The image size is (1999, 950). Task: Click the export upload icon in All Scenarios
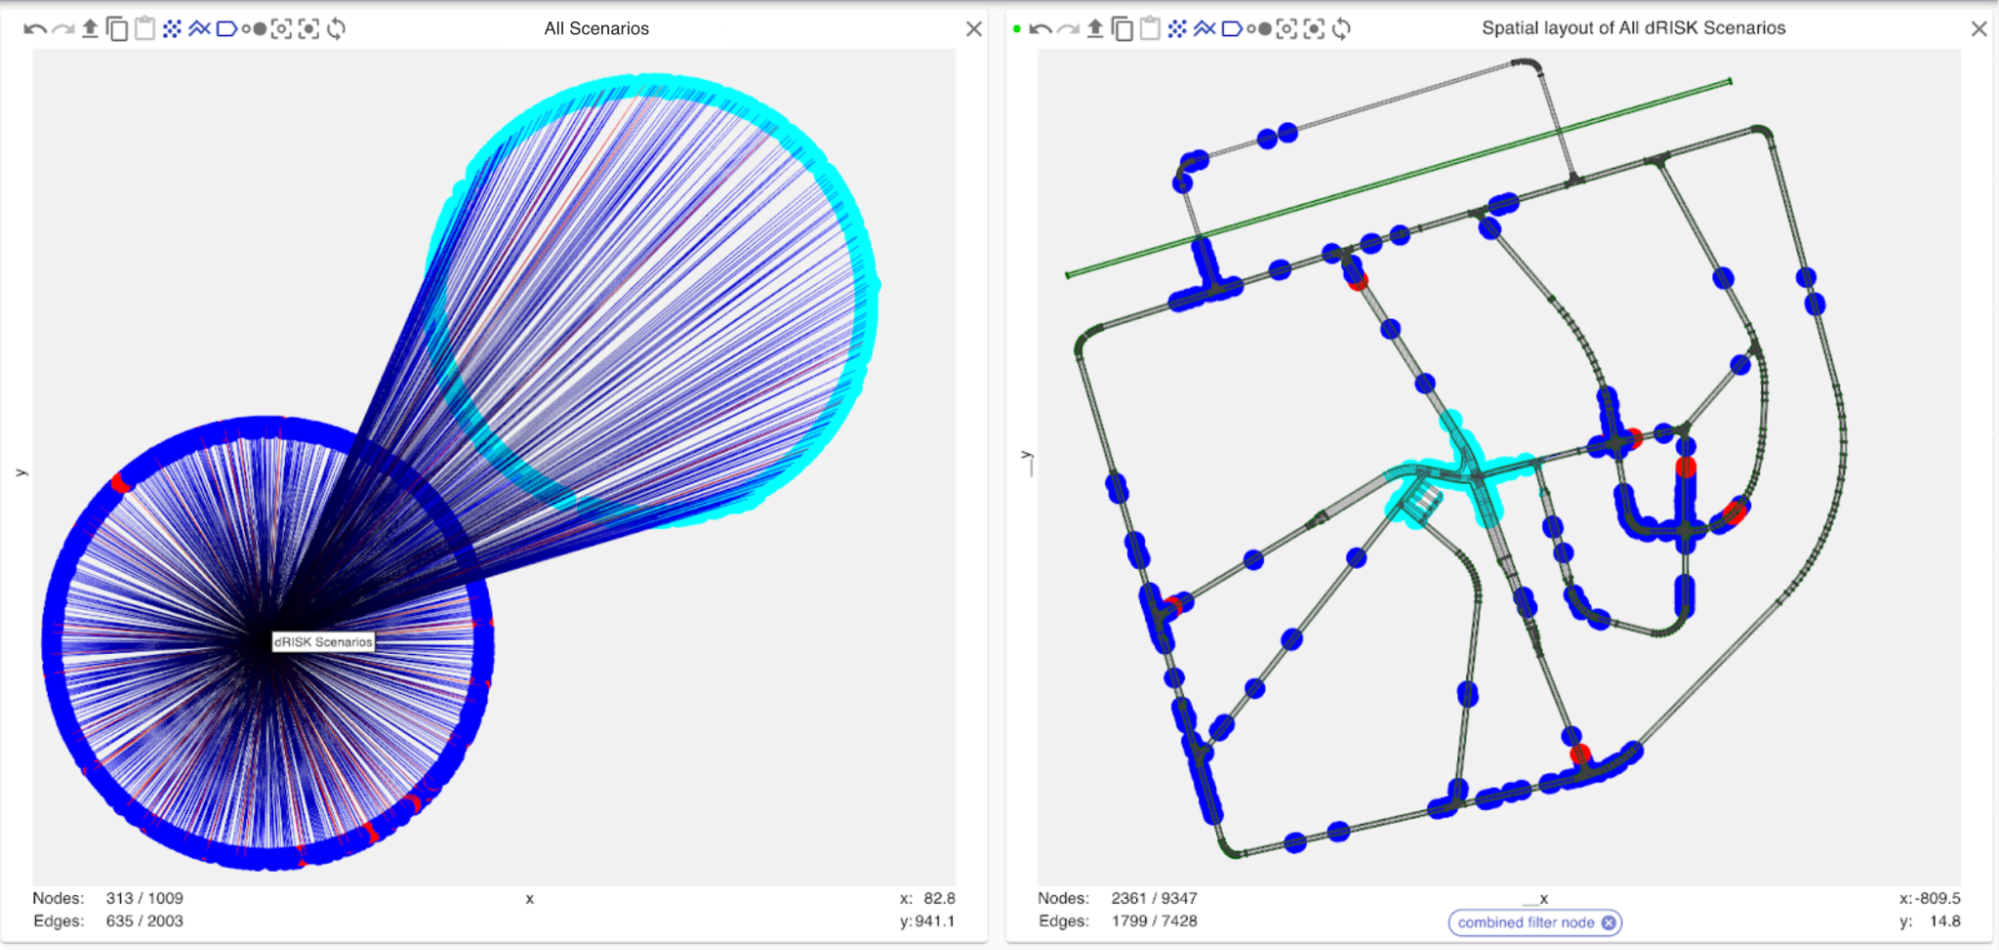pos(90,29)
